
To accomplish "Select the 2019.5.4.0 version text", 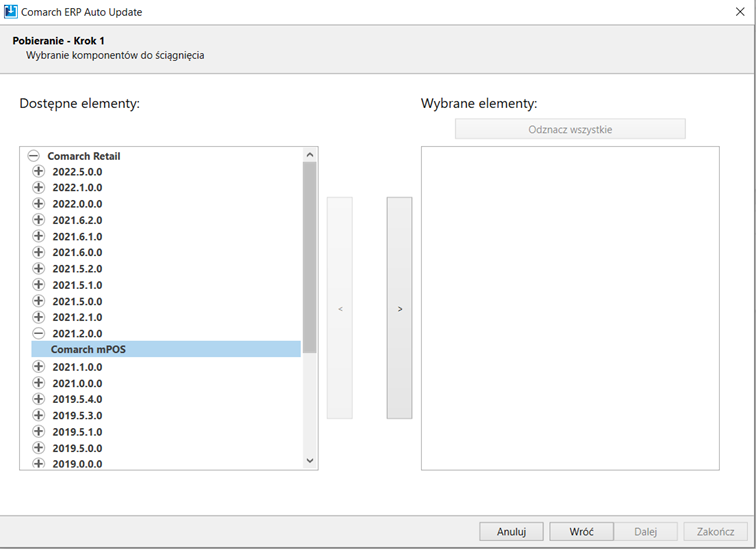I will tap(77, 399).
